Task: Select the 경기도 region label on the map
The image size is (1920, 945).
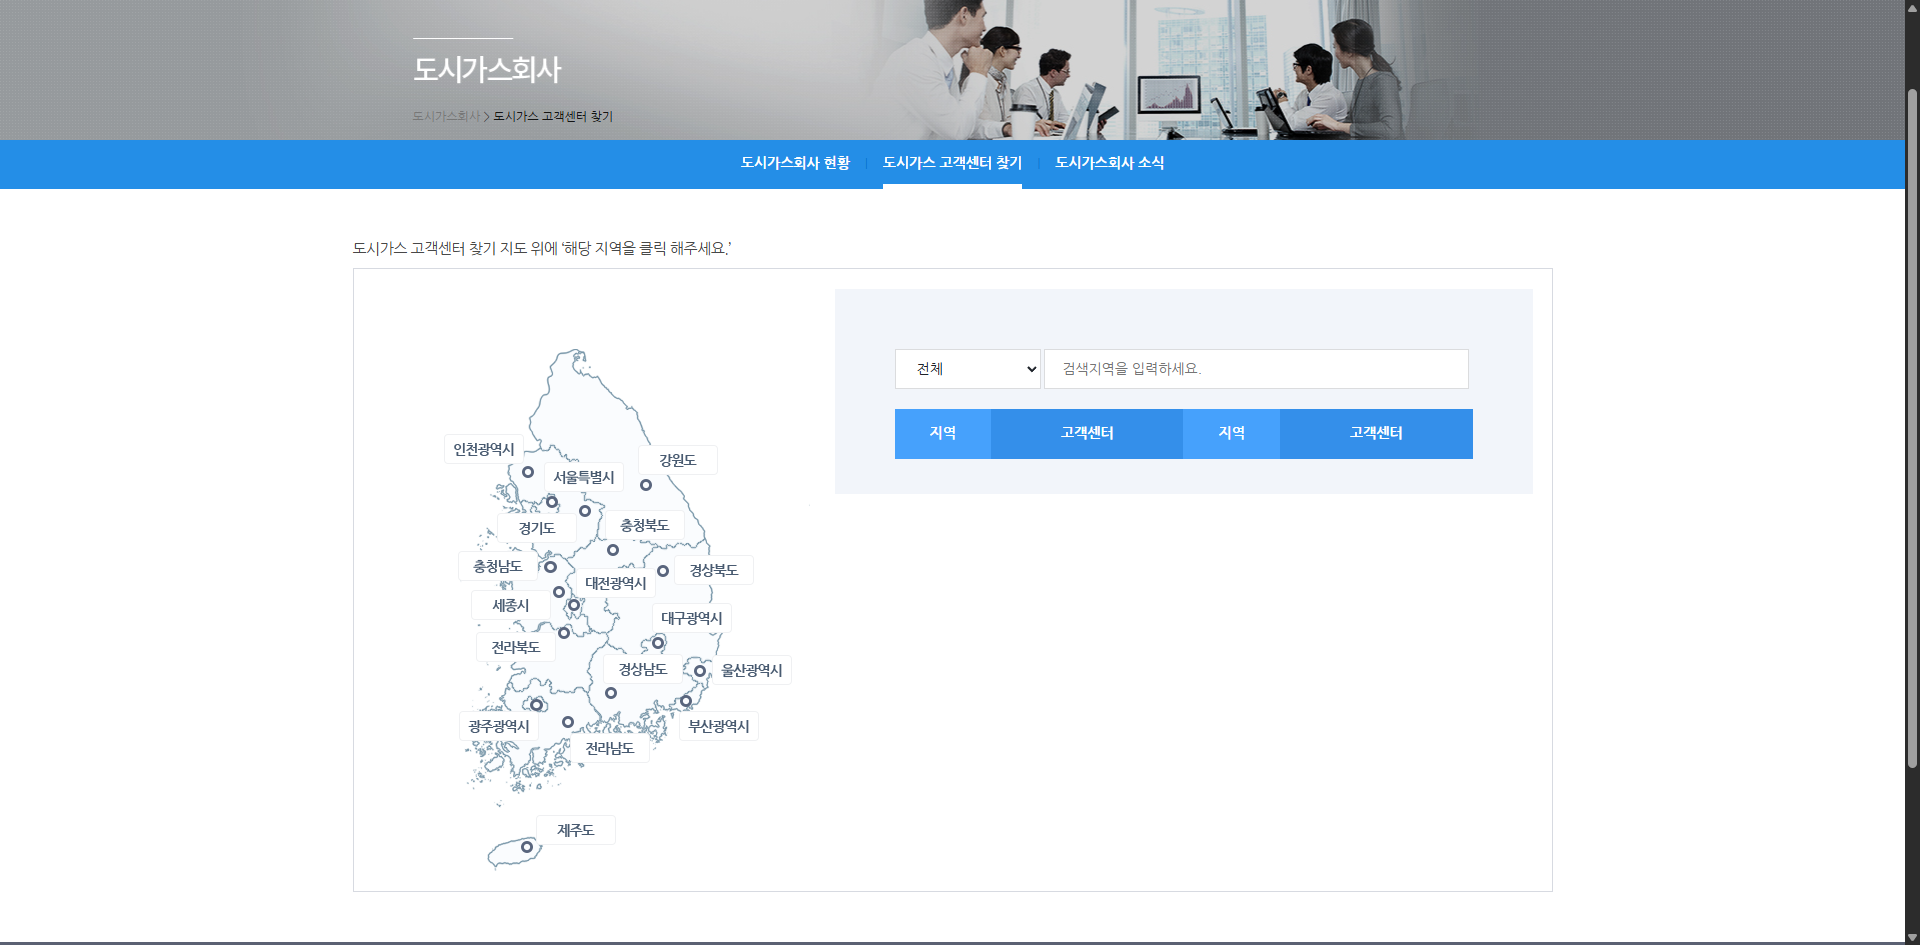Action: coord(536,528)
